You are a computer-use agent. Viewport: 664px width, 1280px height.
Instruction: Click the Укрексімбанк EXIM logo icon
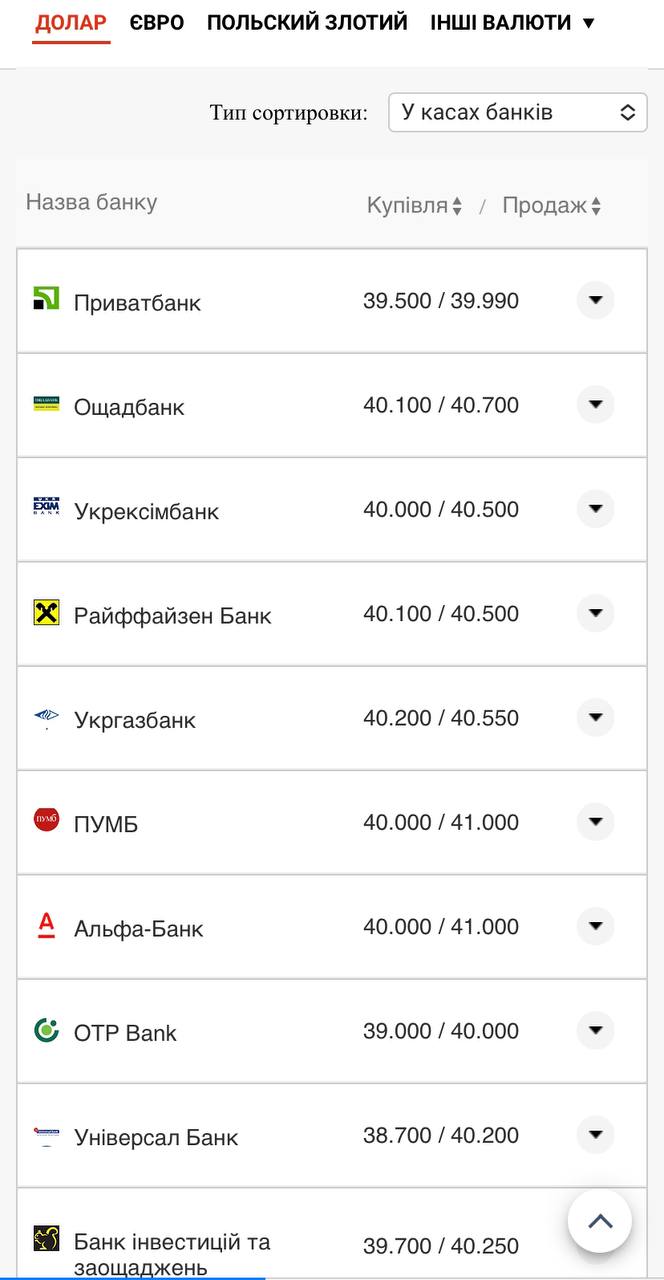click(46, 507)
